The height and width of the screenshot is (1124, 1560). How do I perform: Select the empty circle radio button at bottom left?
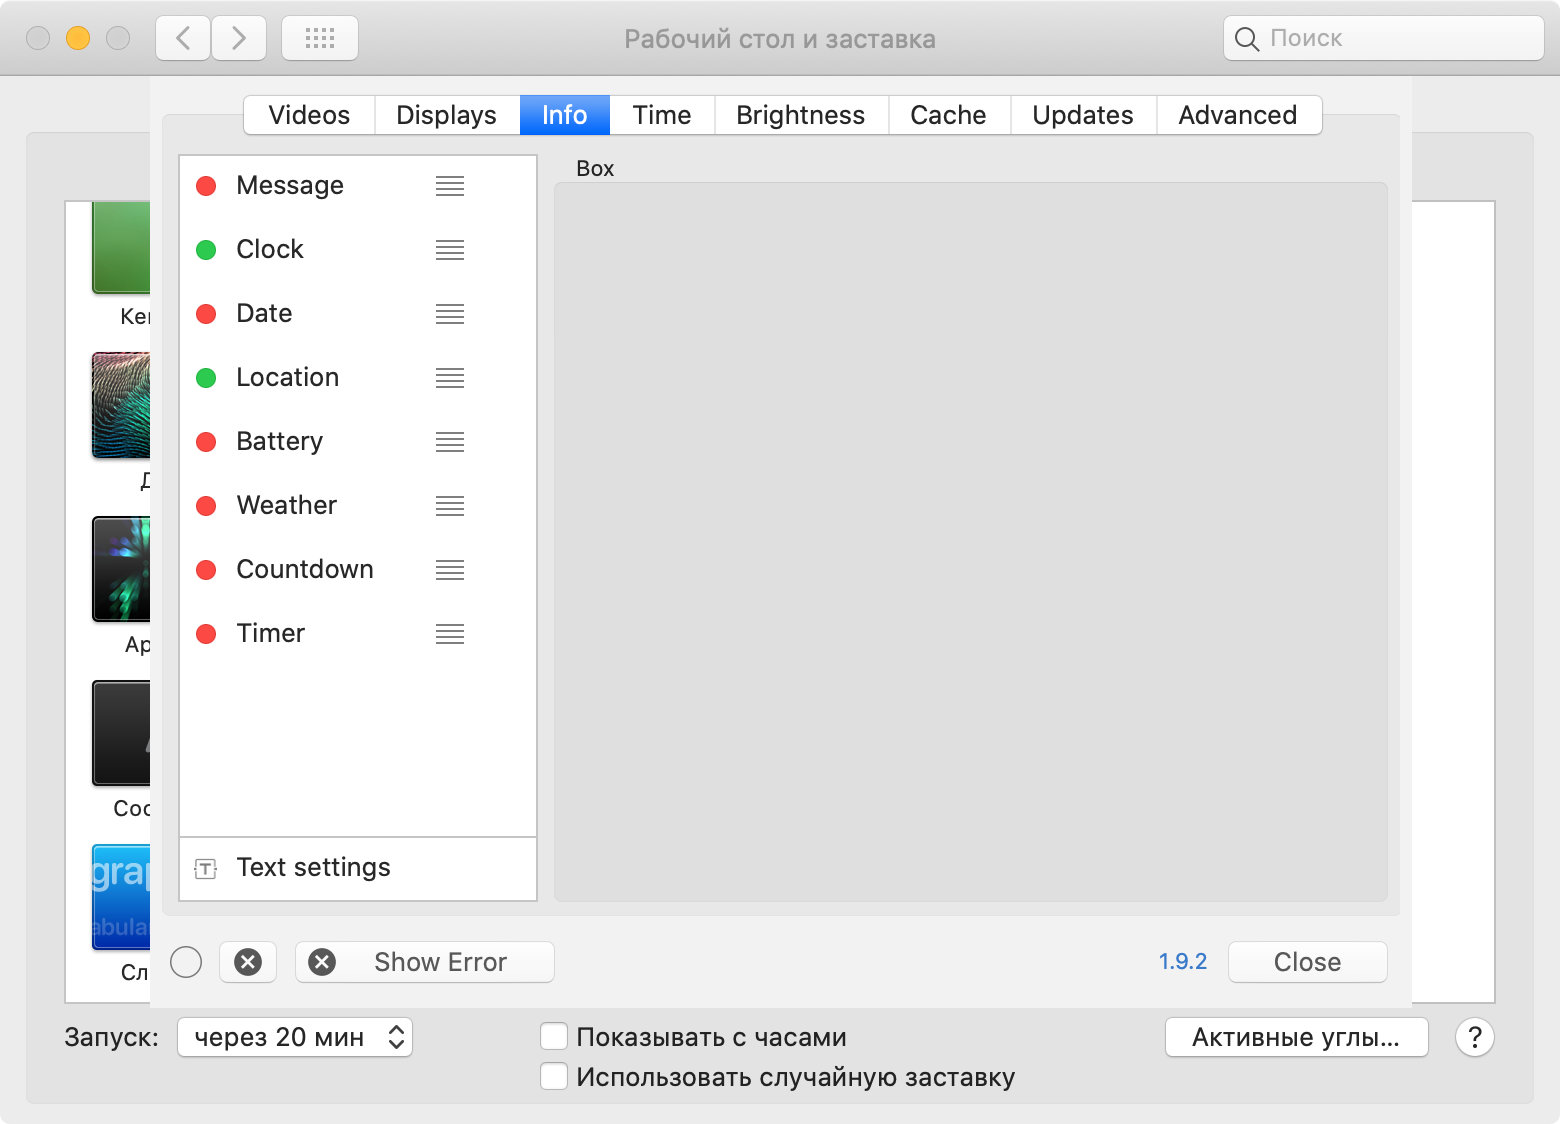point(186,962)
